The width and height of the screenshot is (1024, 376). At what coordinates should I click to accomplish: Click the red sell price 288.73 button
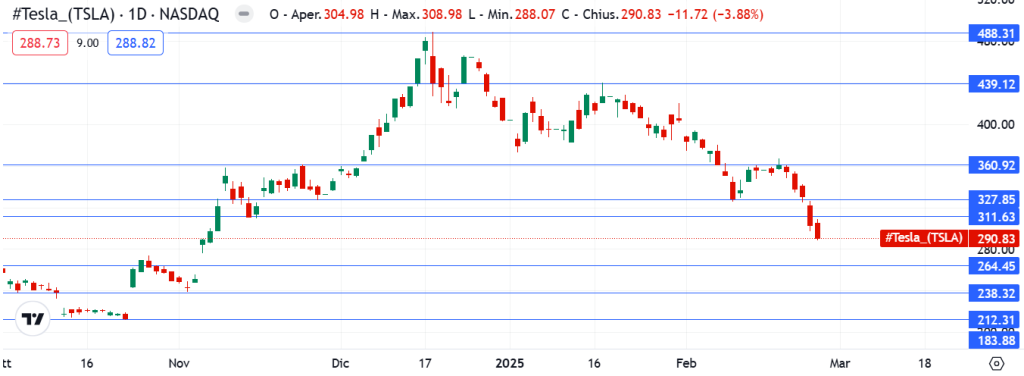point(40,43)
